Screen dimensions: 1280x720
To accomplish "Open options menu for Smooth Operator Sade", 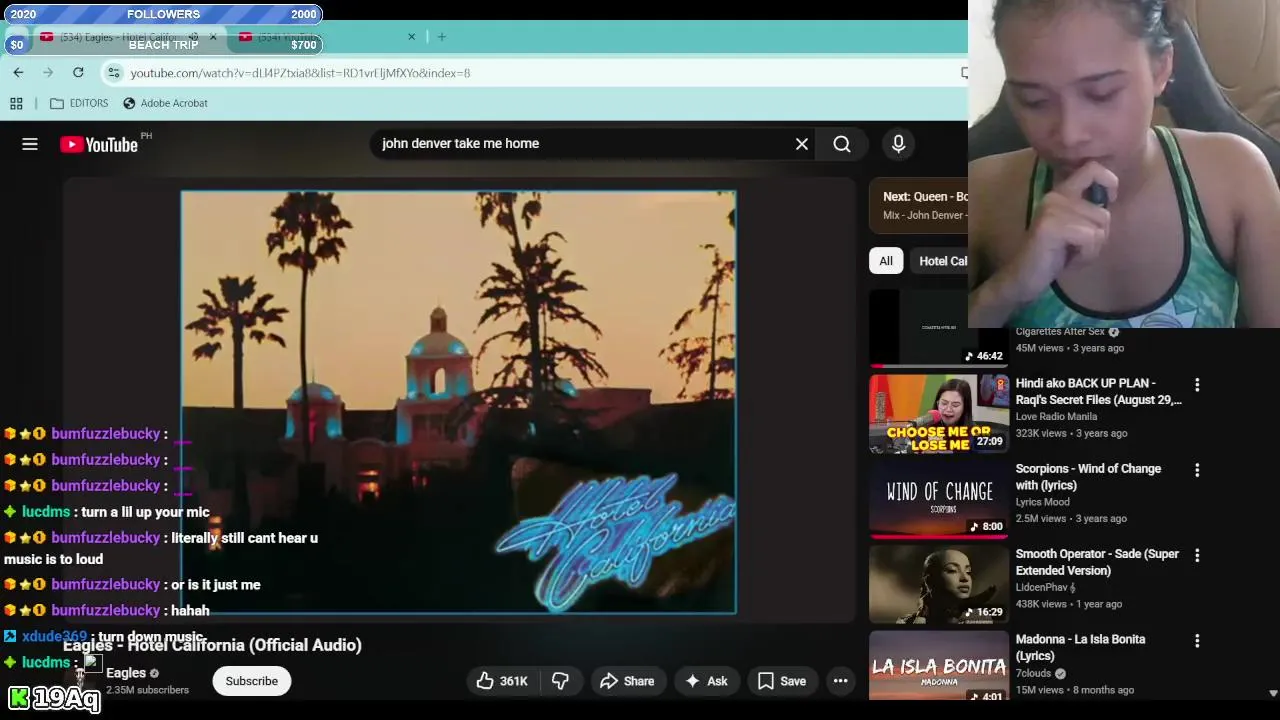I will click(x=1197, y=555).
